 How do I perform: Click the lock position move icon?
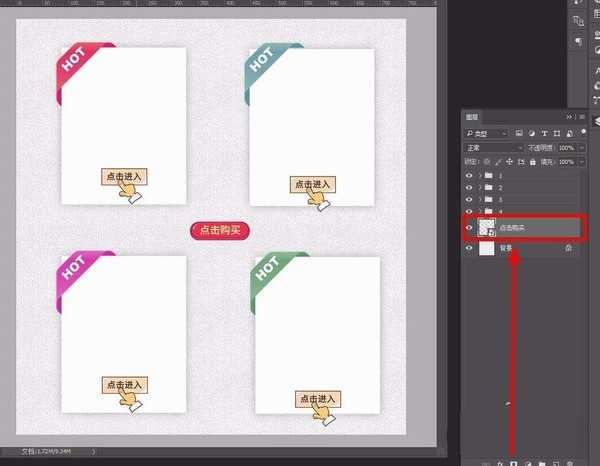[509, 162]
